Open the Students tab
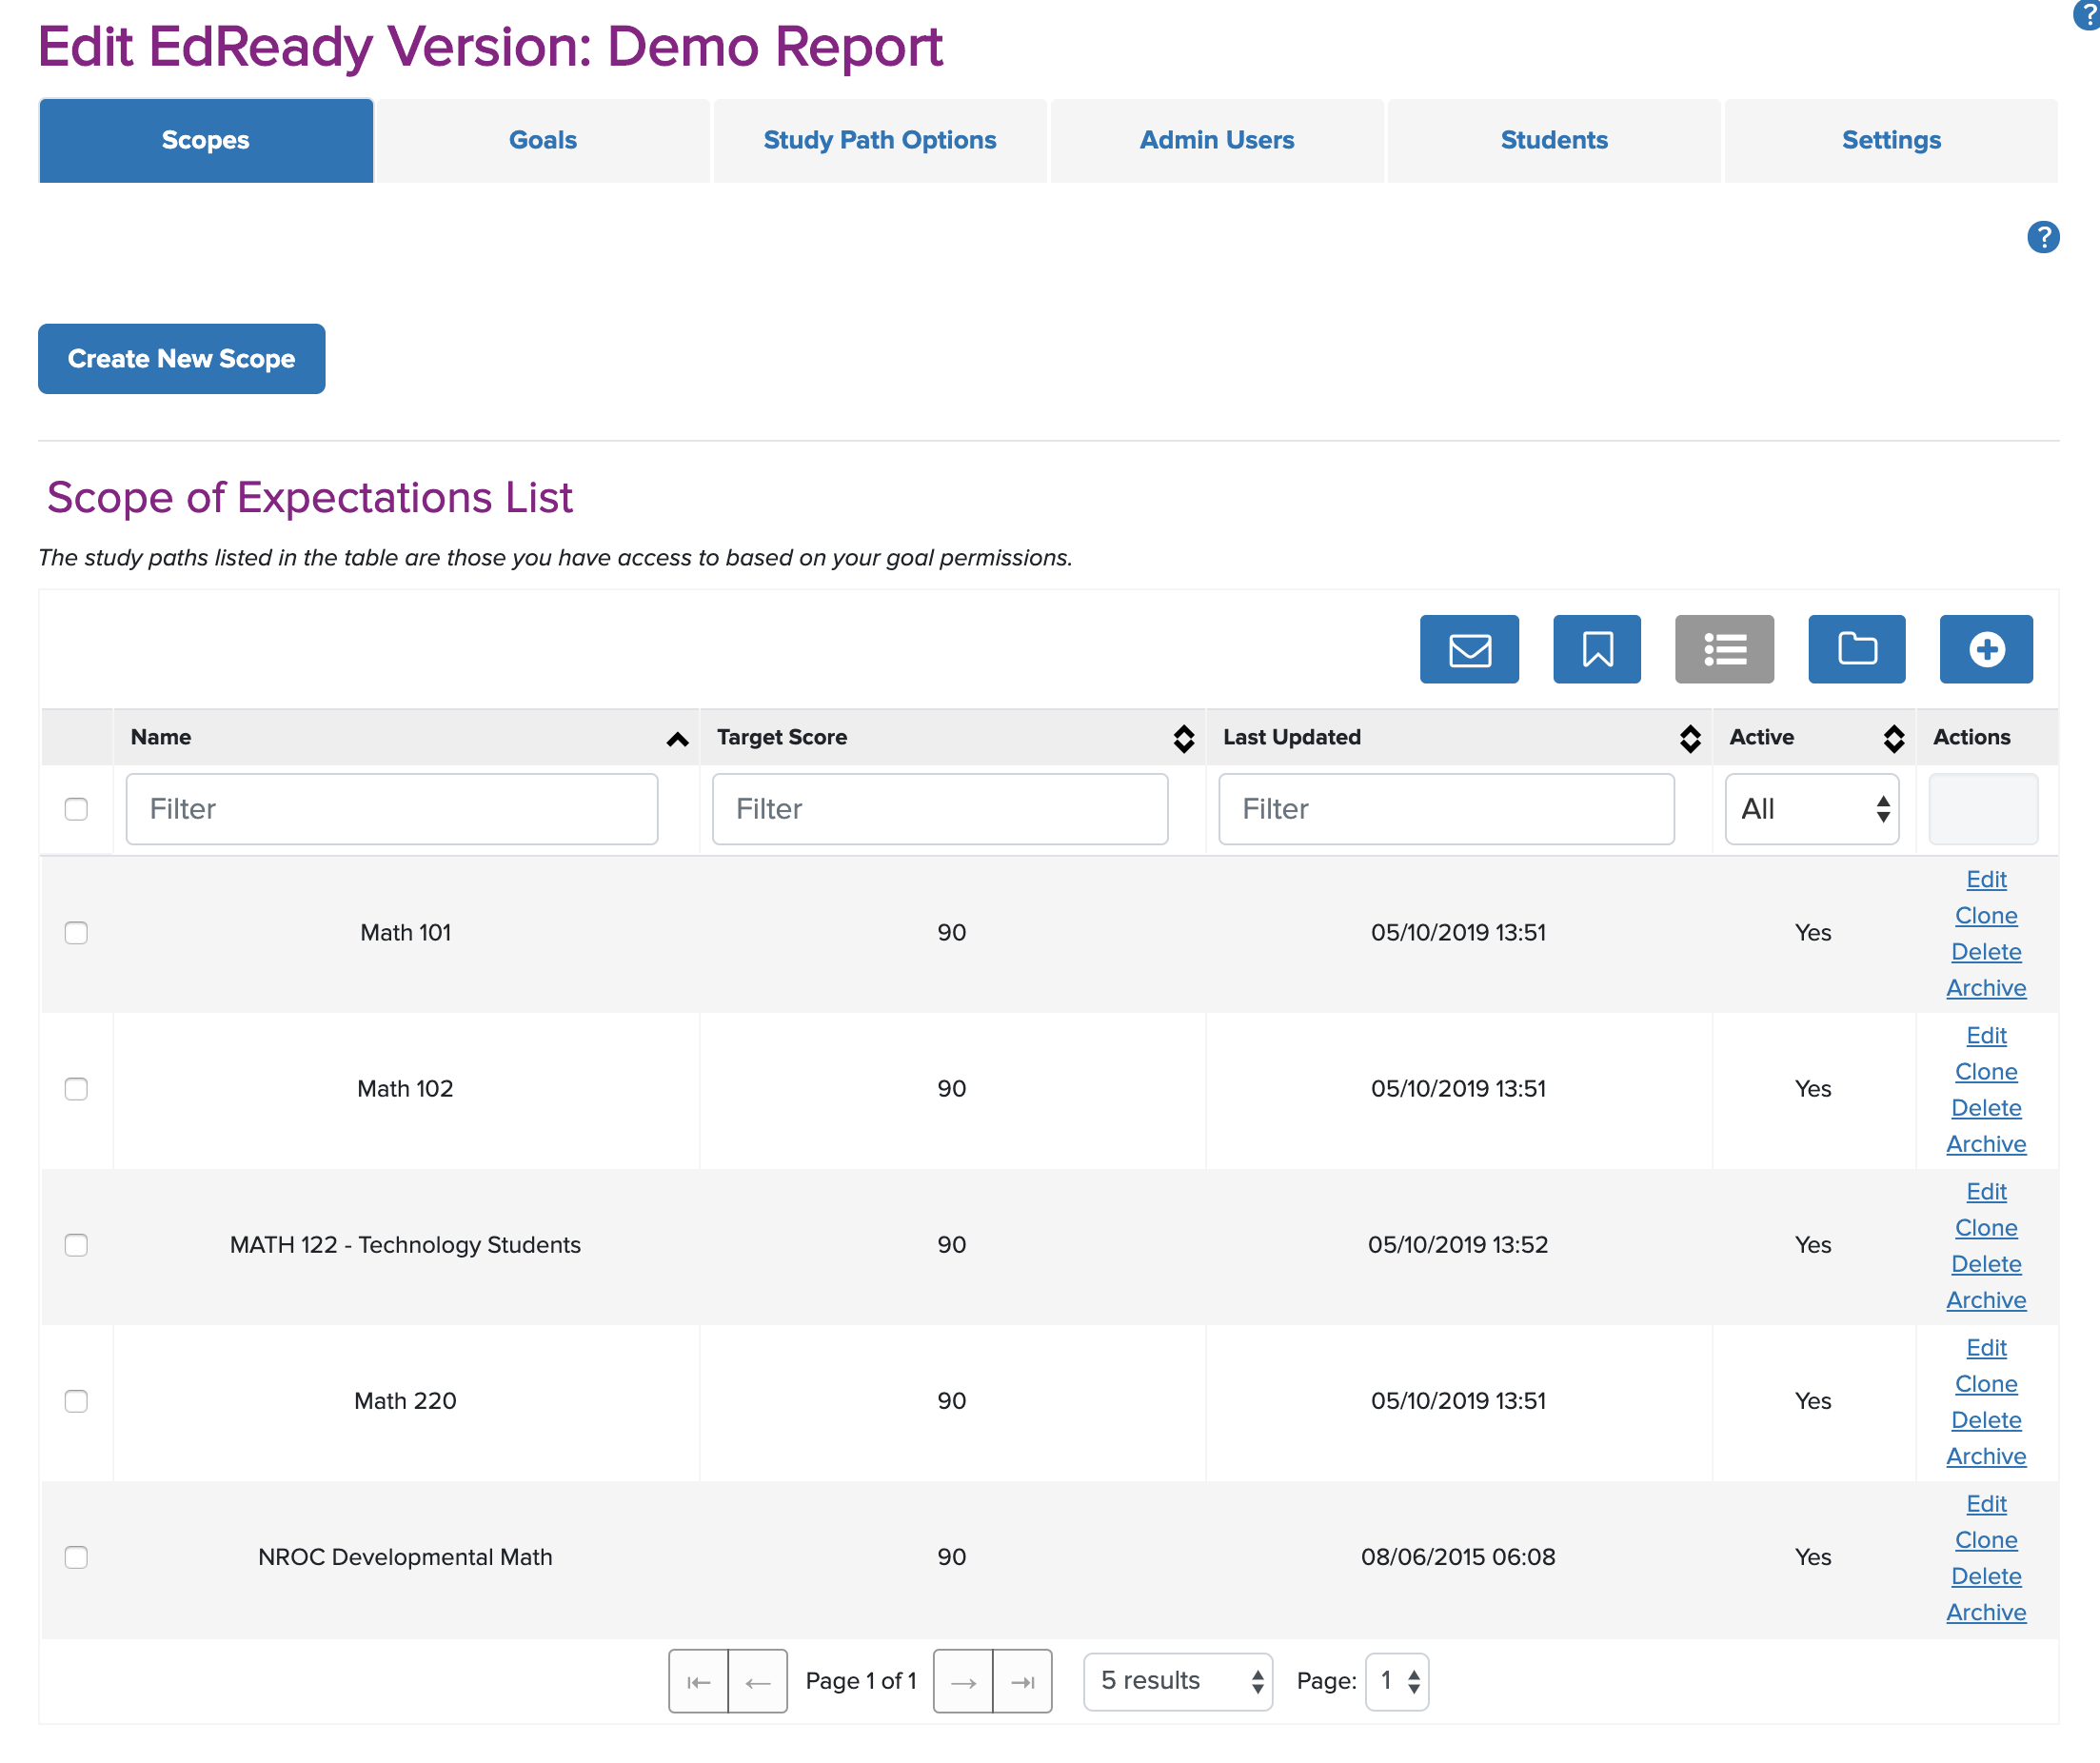The height and width of the screenshot is (1763, 2100). pyautogui.click(x=1554, y=140)
